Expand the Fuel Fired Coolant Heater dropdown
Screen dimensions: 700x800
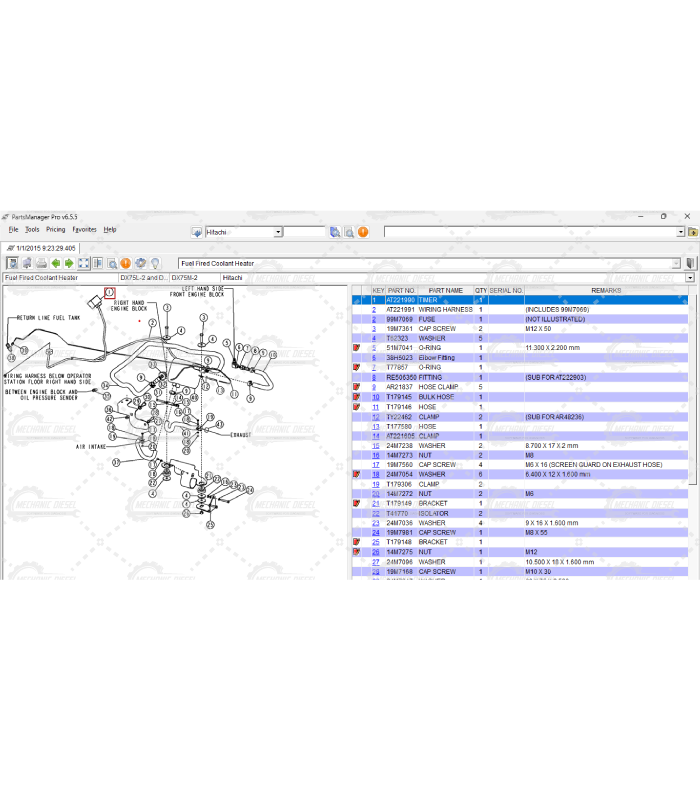(676, 264)
